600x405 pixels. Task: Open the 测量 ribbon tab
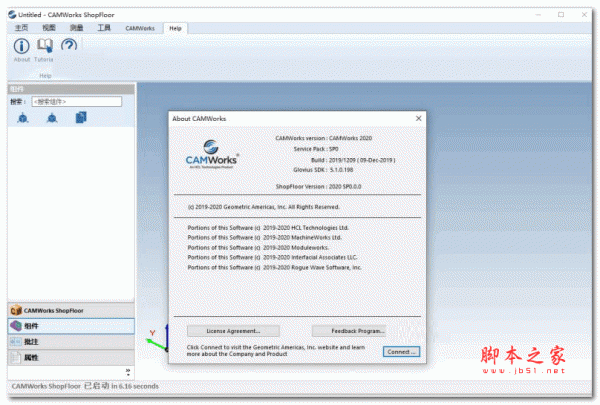click(76, 28)
